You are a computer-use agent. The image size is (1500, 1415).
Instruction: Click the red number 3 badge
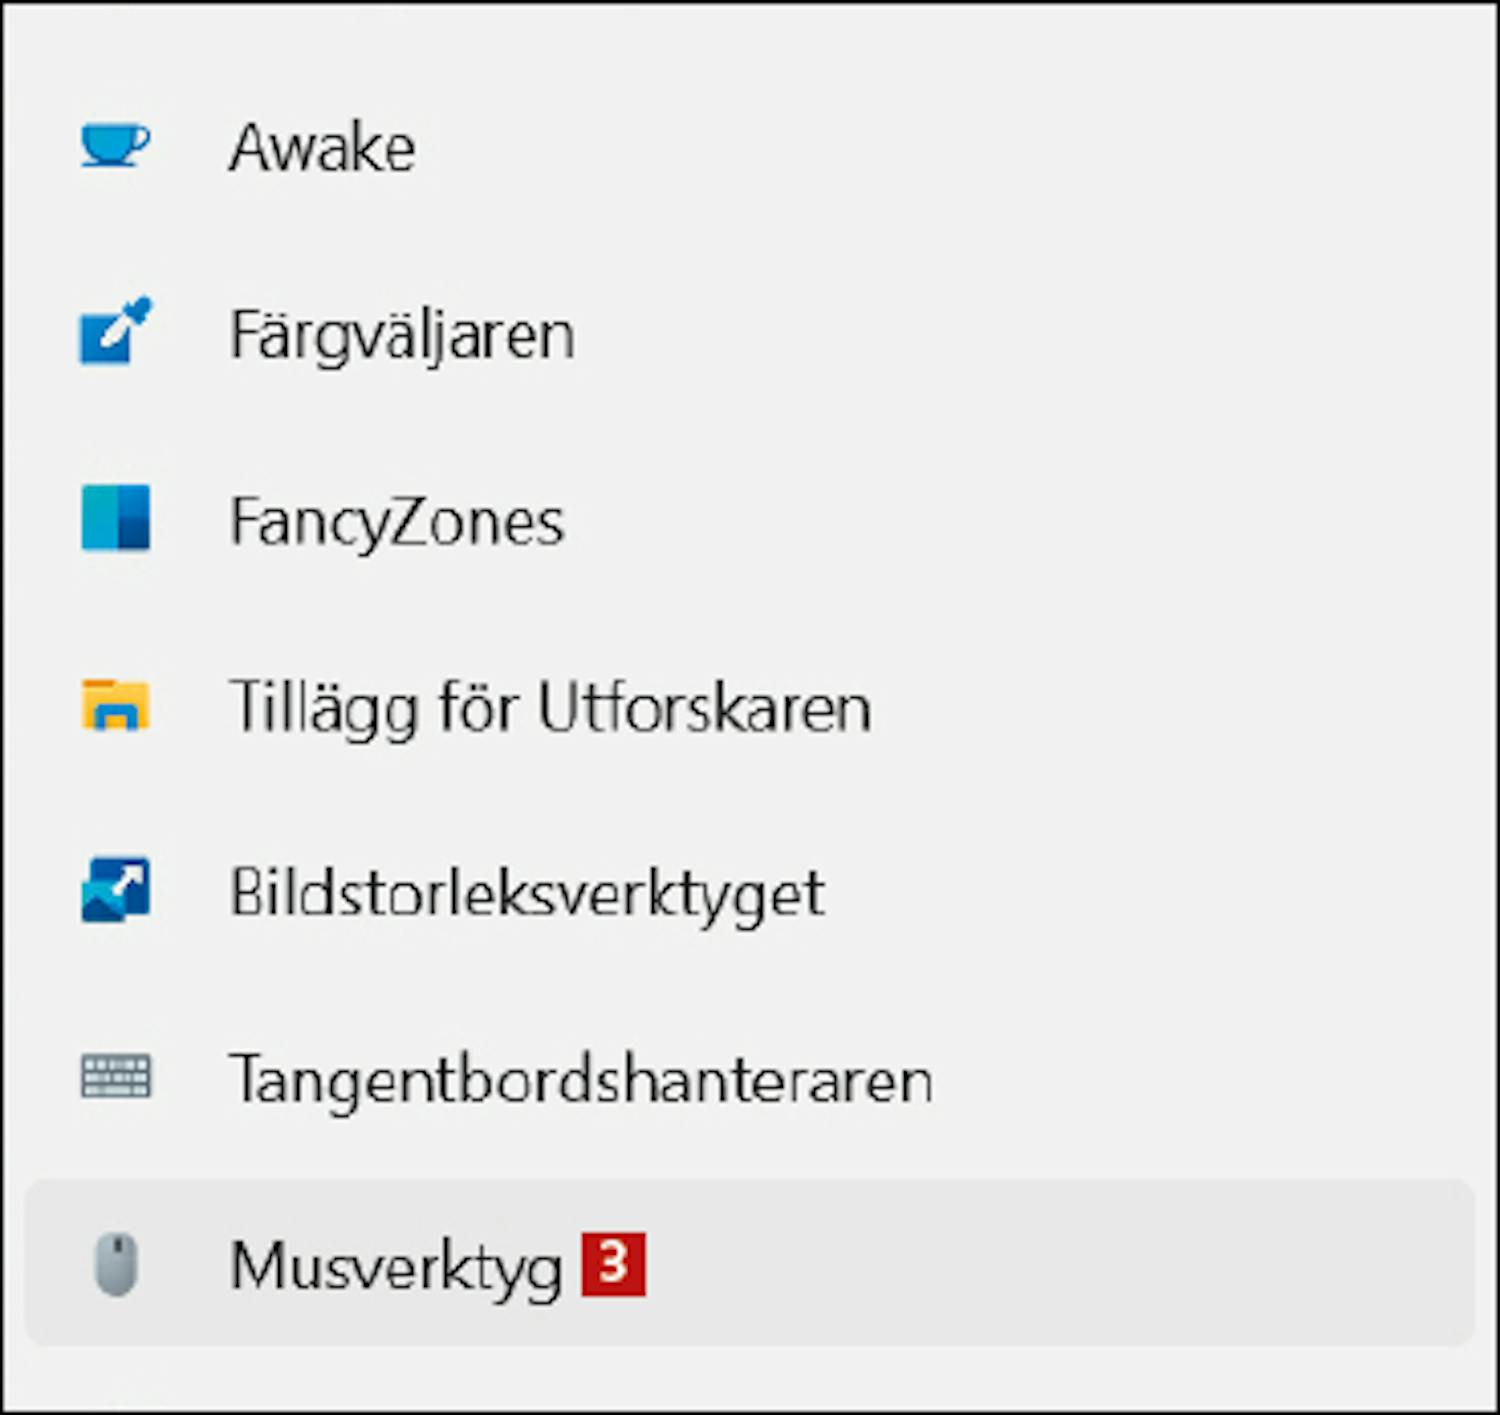point(613,1264)
